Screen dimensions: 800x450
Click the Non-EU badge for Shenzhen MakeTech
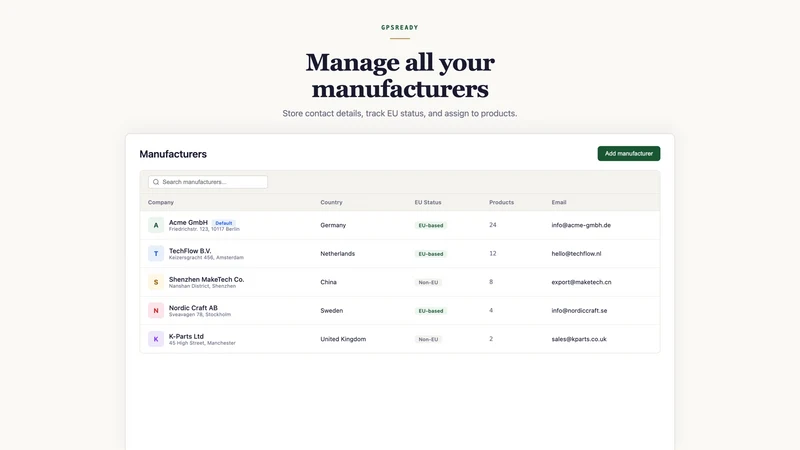(x=428, y=282)
